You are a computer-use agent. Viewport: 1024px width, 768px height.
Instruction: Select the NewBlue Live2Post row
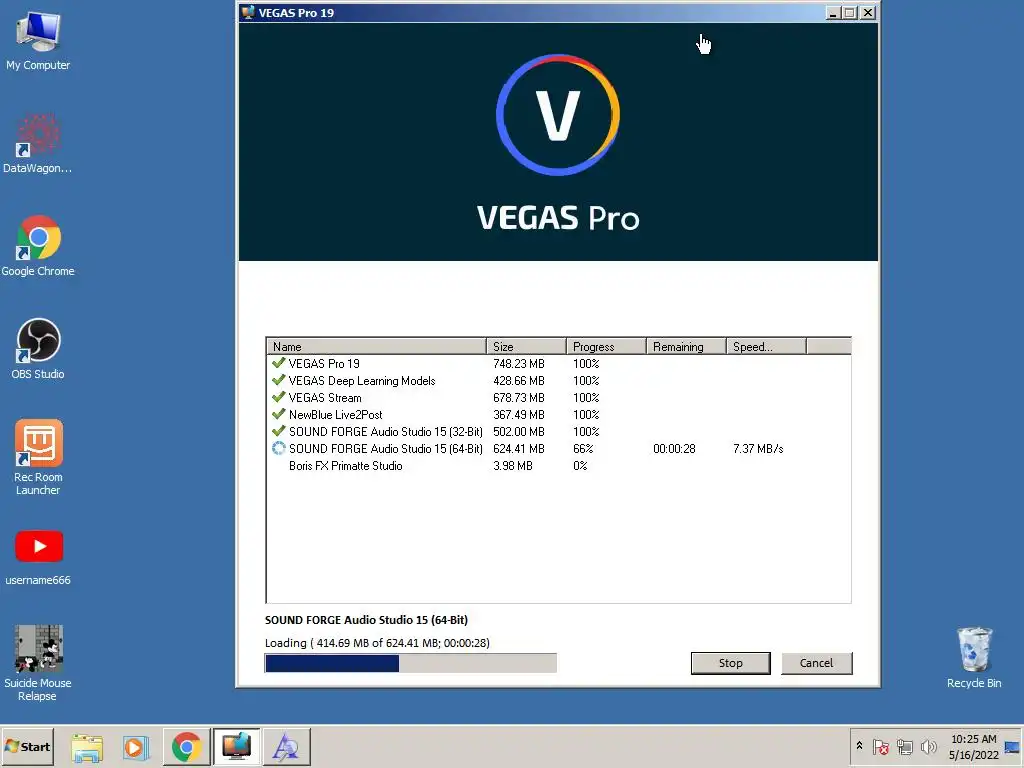pos(558,415)
